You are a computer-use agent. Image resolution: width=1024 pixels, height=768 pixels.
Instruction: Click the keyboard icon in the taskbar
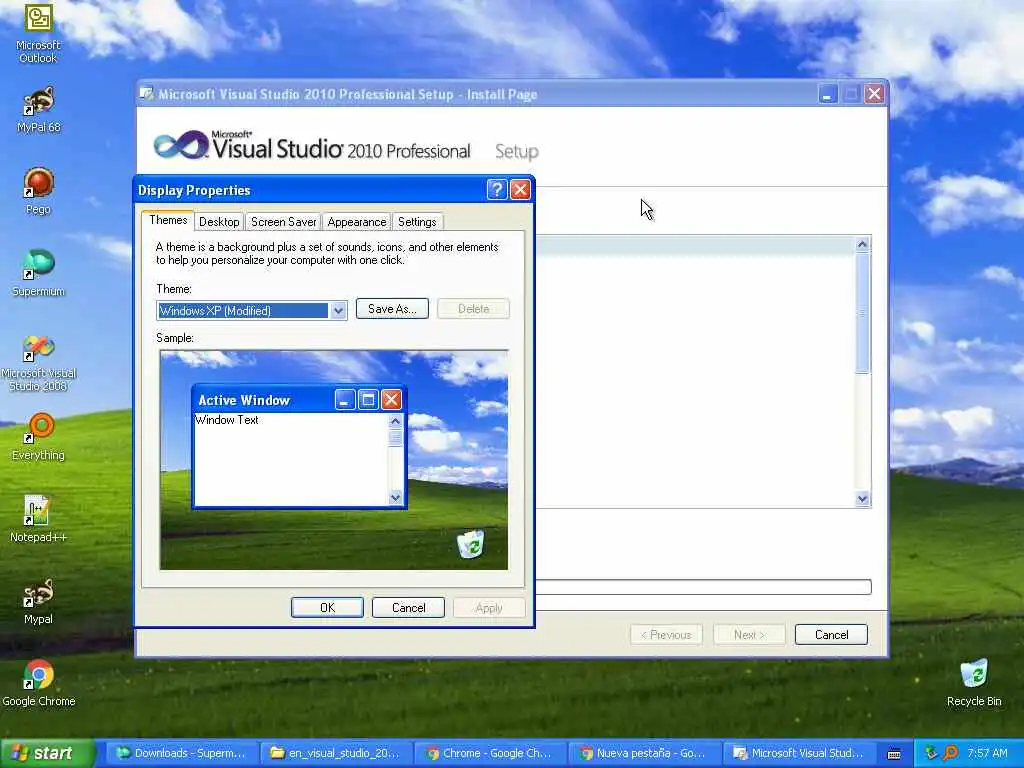pyautogui.click(x=894, y=754)
